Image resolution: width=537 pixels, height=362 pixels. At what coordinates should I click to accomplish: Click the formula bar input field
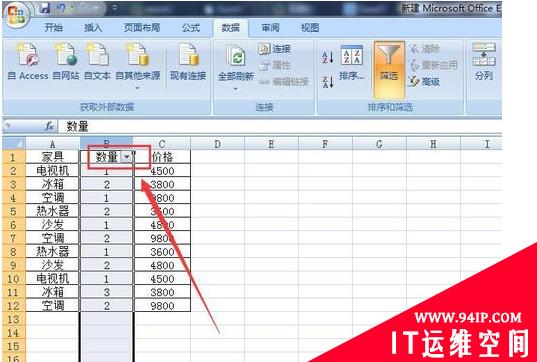279,126
